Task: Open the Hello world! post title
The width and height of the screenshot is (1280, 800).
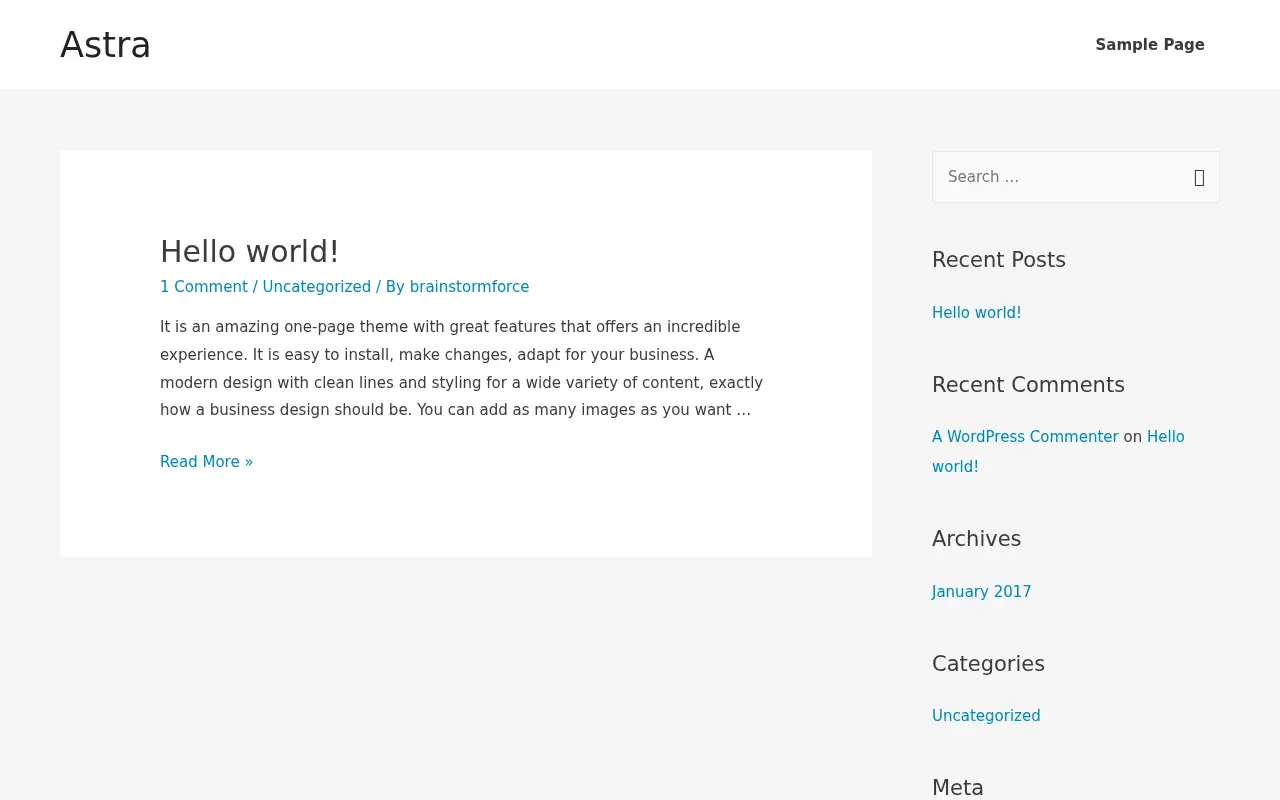Action: [250, 251]
